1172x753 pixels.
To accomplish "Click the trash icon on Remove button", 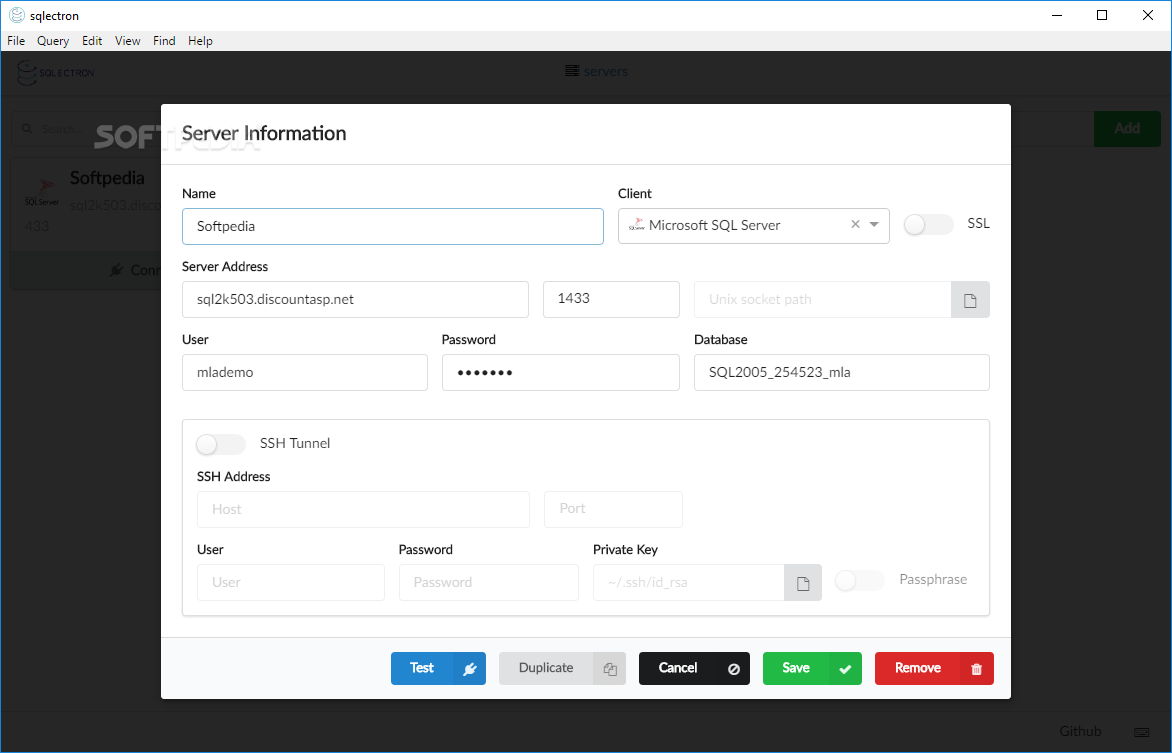I will click(x=976, y=669).
